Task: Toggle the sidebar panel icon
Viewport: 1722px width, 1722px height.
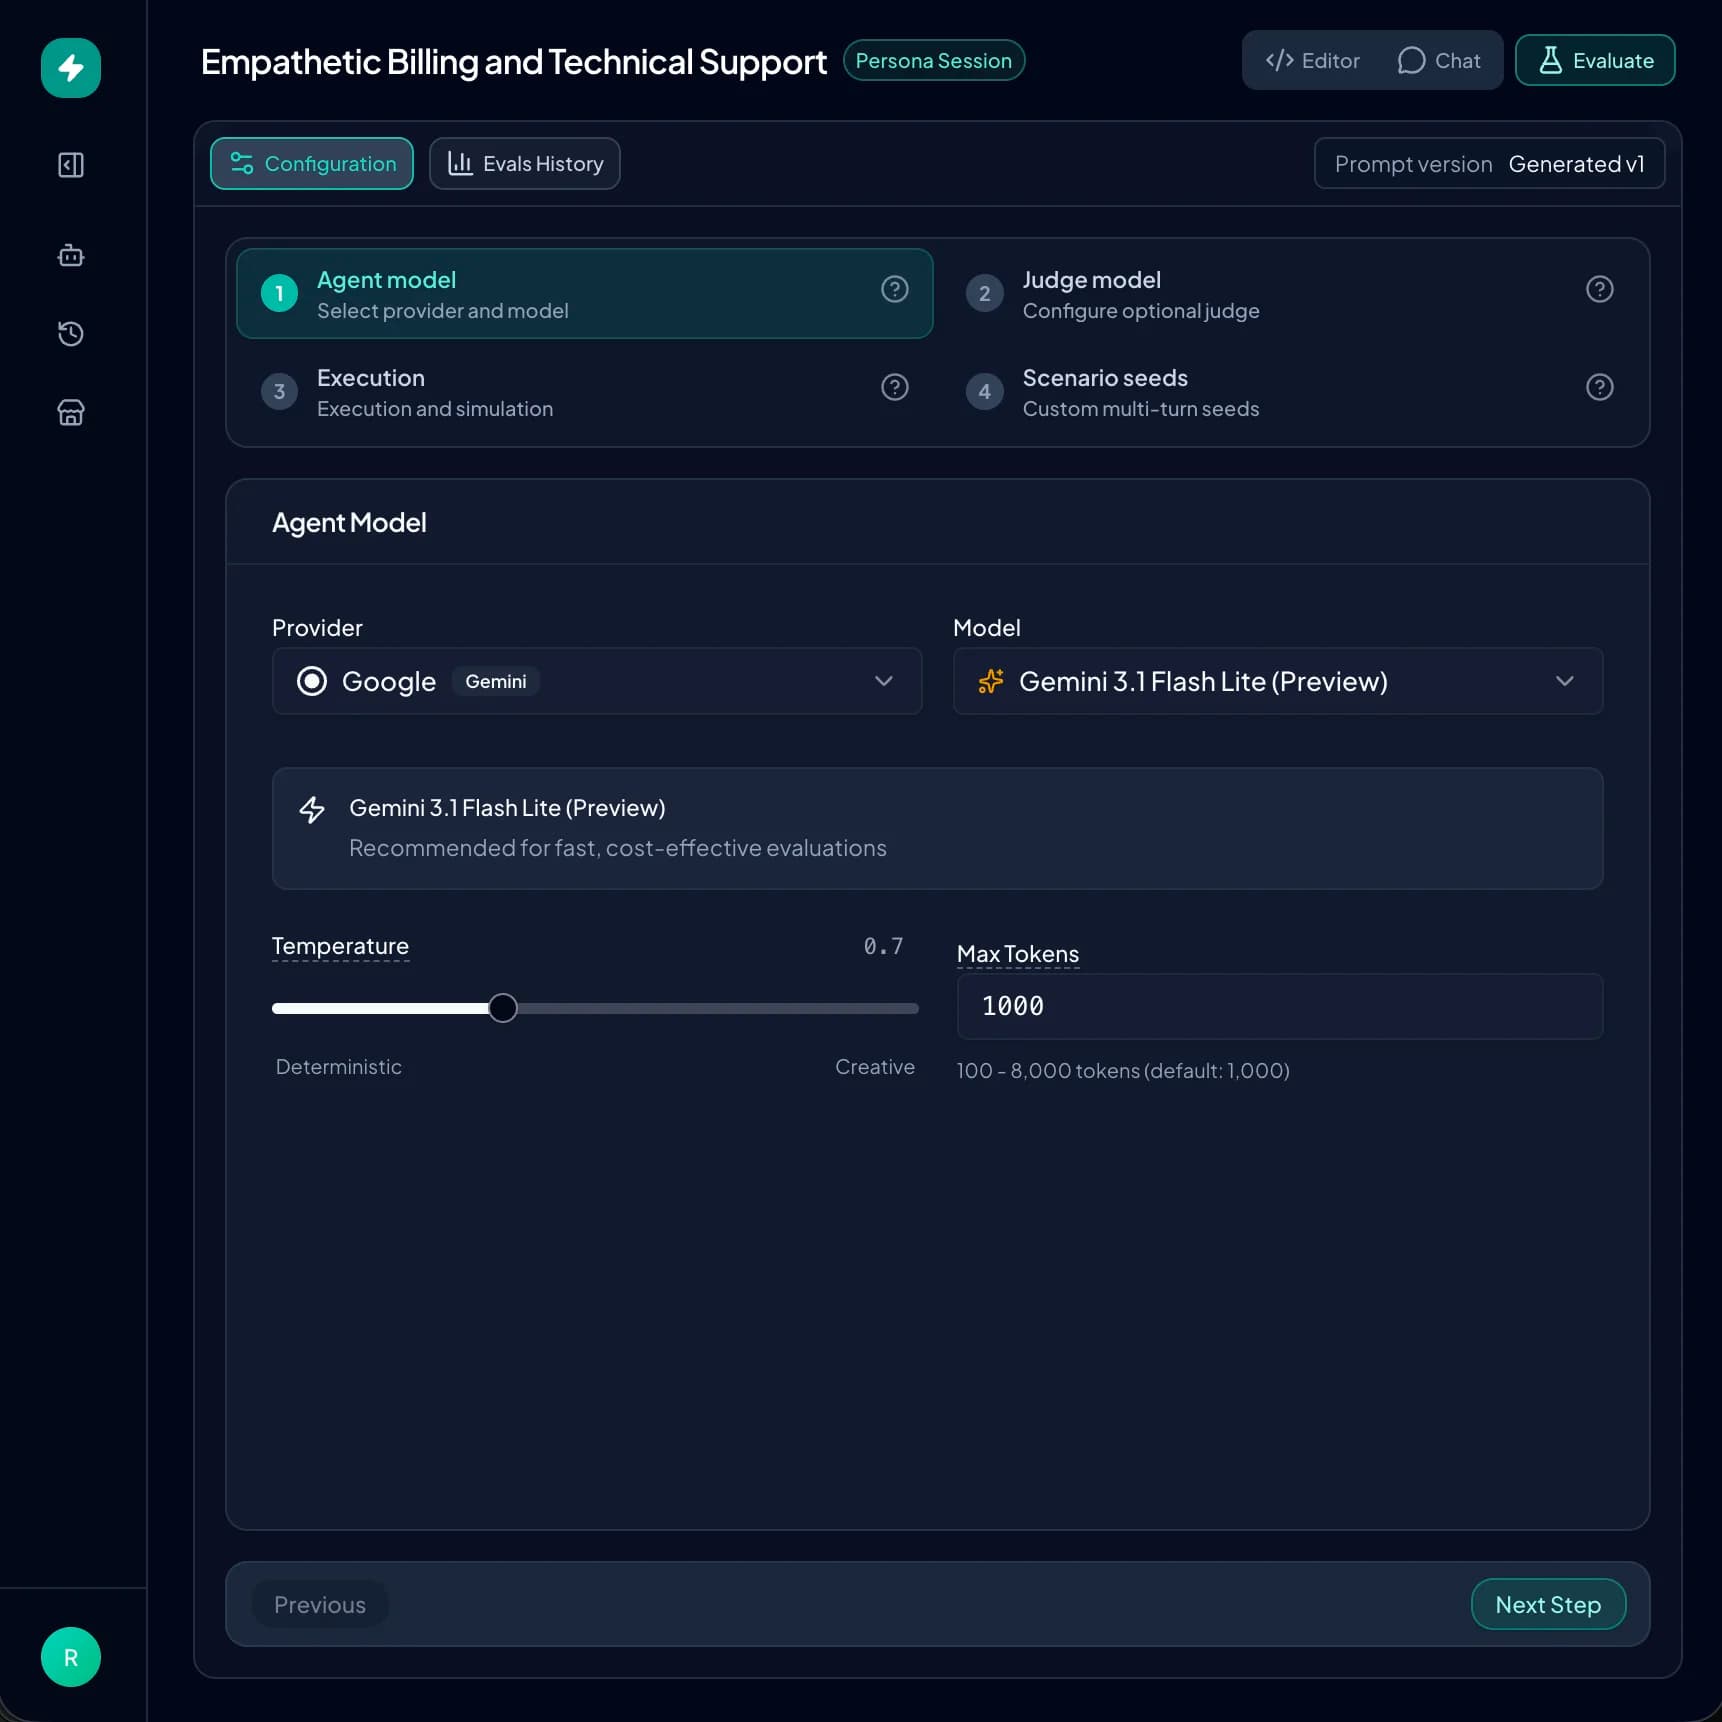Action: click(x=71, y=165)
